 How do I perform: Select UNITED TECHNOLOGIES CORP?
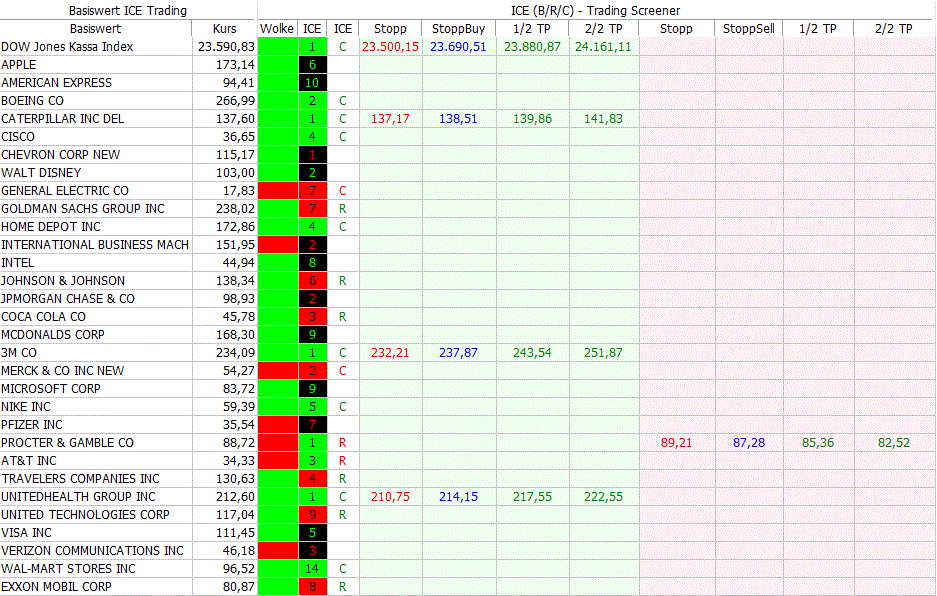(x=85, y=514)
